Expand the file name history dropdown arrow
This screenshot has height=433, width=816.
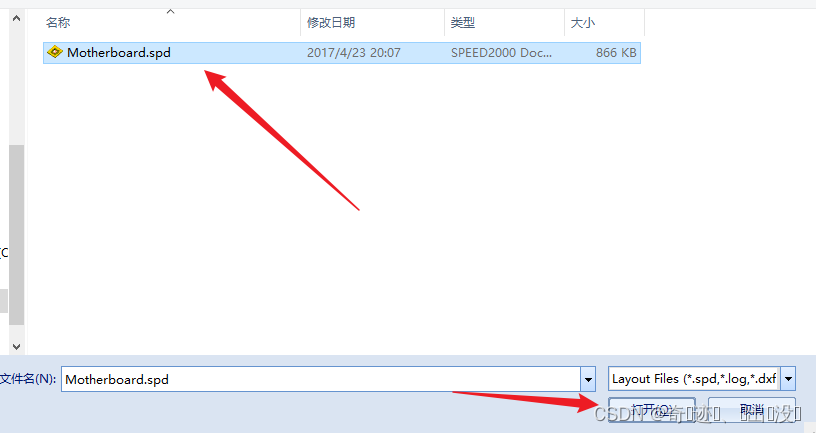click(588, 379)
